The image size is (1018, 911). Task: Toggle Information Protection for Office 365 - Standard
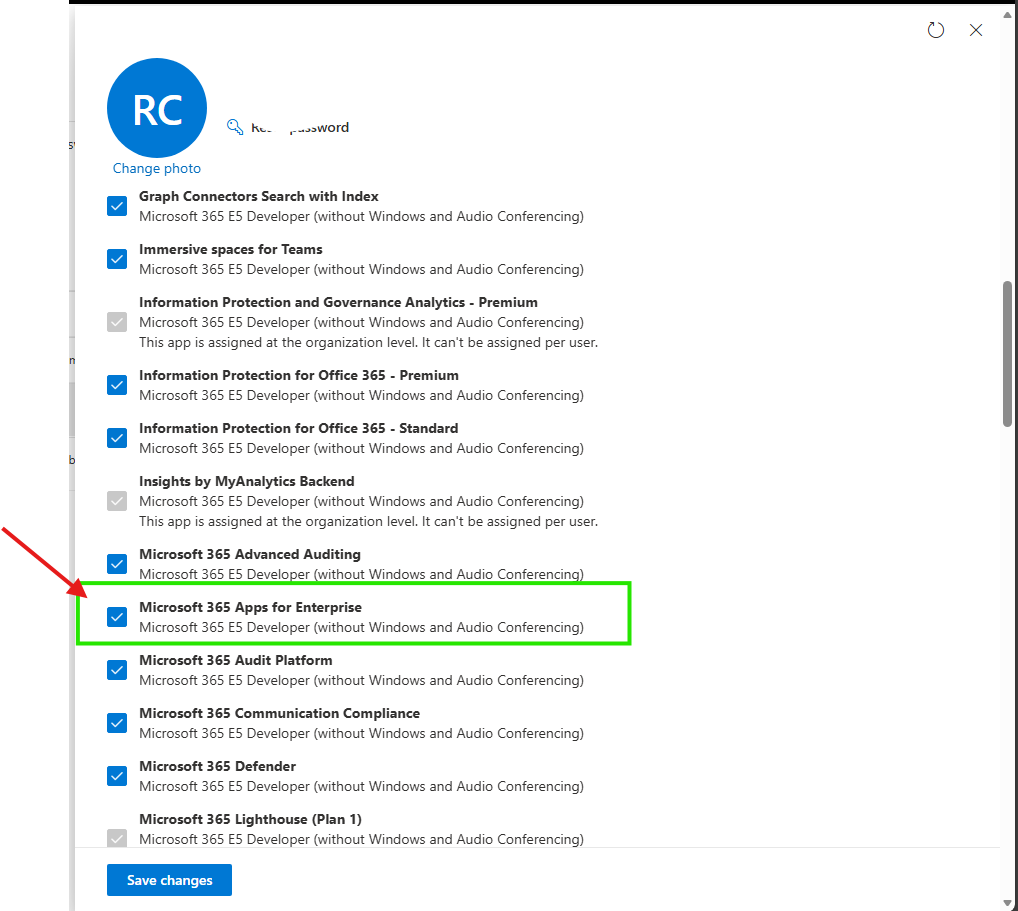(117, 438)
